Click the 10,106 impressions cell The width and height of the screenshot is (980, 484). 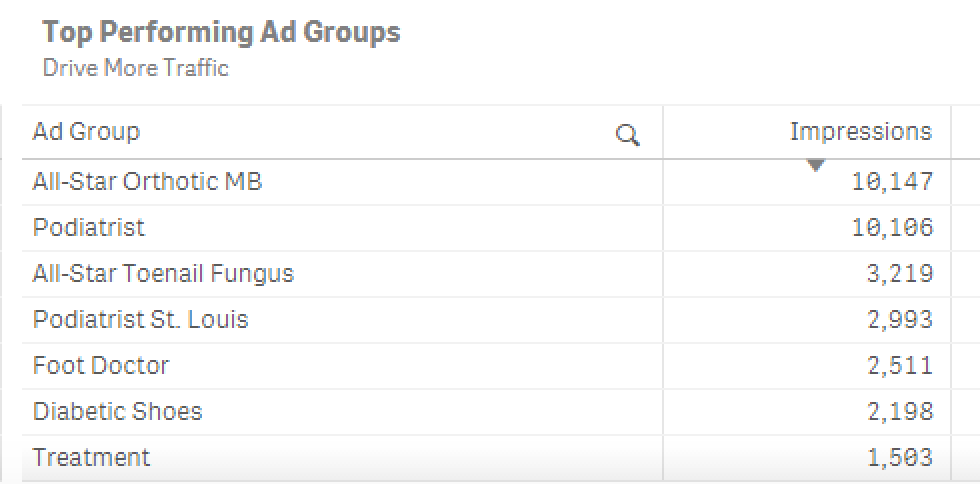pos(892,228)
